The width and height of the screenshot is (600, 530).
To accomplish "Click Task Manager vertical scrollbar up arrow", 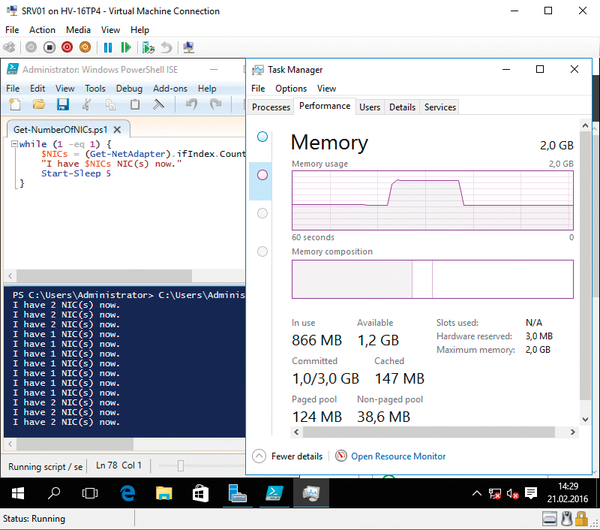I will coord(585,125).
